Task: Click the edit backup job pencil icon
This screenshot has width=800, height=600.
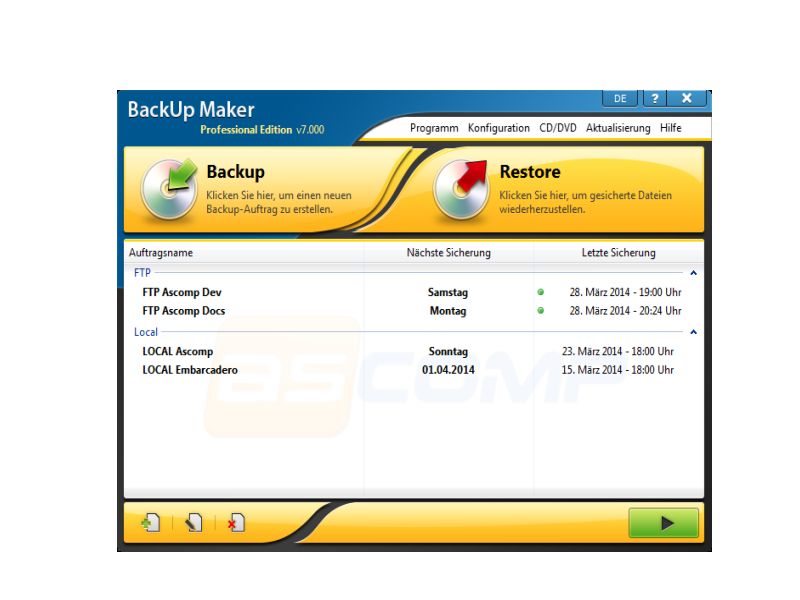Action: click(193, 522)
